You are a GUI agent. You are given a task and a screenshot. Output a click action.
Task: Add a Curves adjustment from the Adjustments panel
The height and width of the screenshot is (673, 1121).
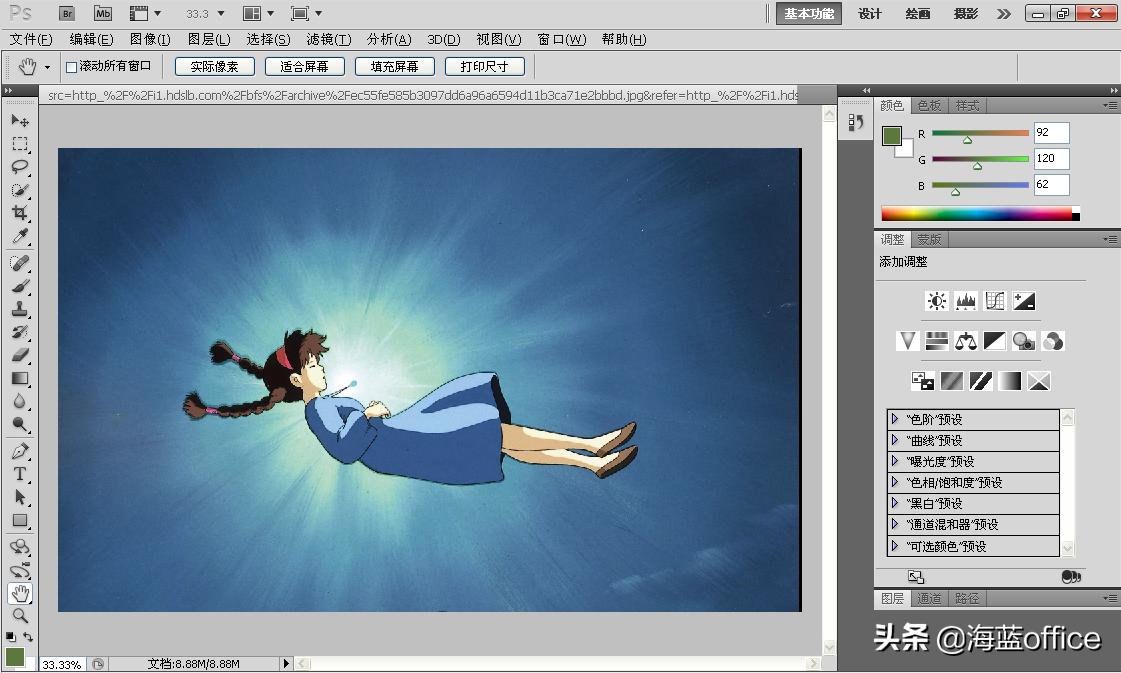coord(994,300)
